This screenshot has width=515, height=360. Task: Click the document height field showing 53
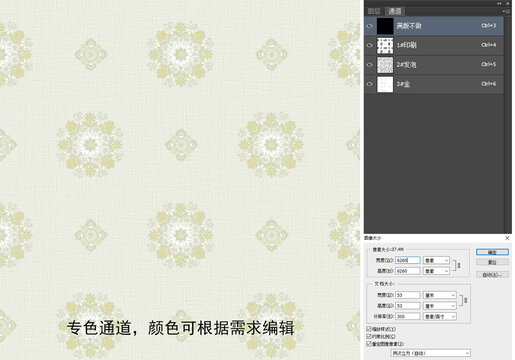tap(408, 306)
